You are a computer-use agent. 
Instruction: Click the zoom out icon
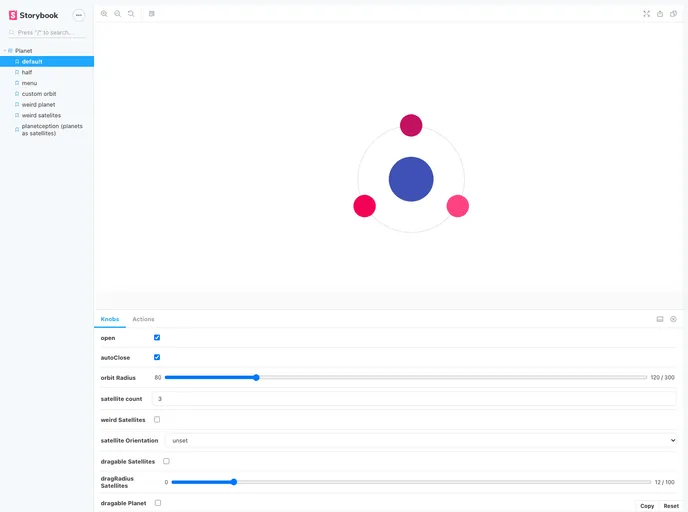tap(118, 14)
